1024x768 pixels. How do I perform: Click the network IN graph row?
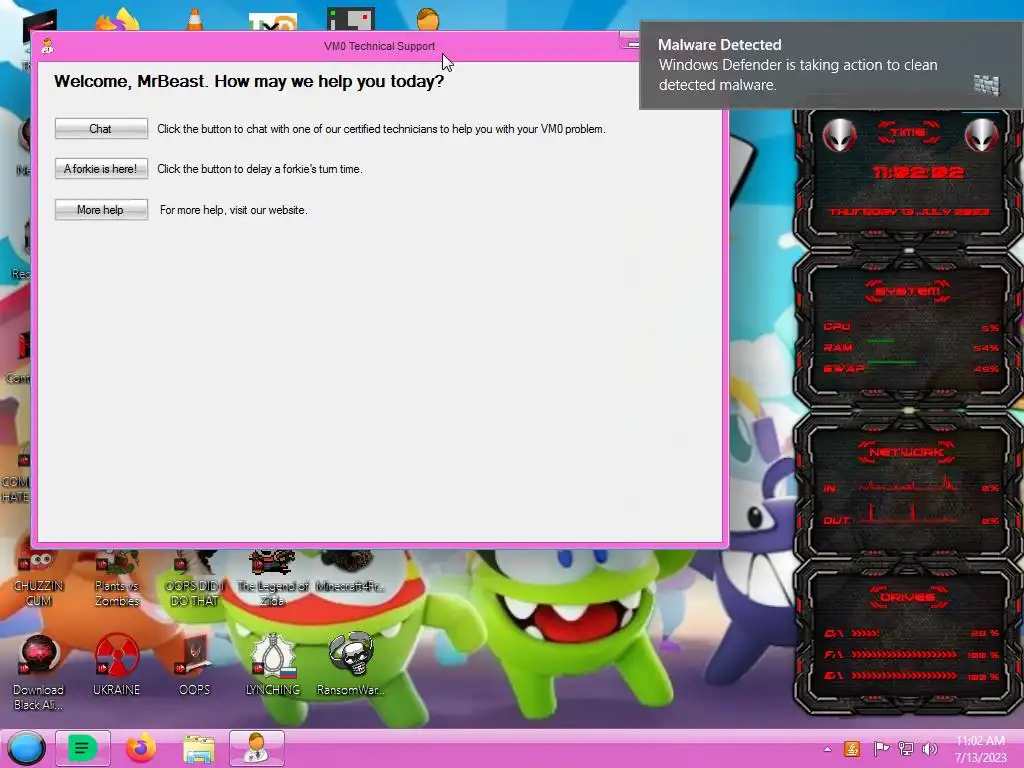[911, 487]
